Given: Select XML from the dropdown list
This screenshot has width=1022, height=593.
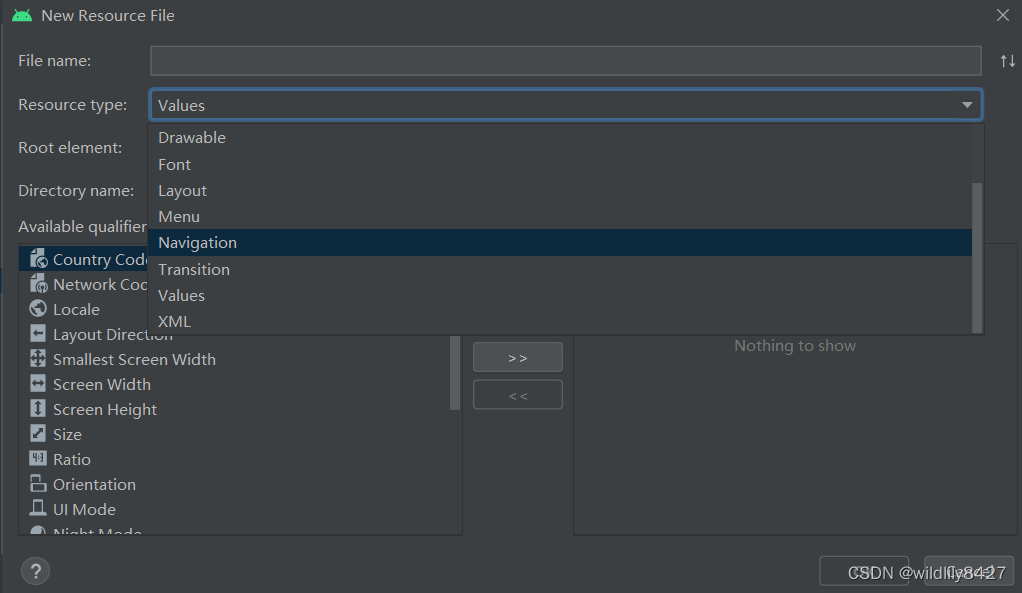Looking at the screenshot, I should point(174,322).
